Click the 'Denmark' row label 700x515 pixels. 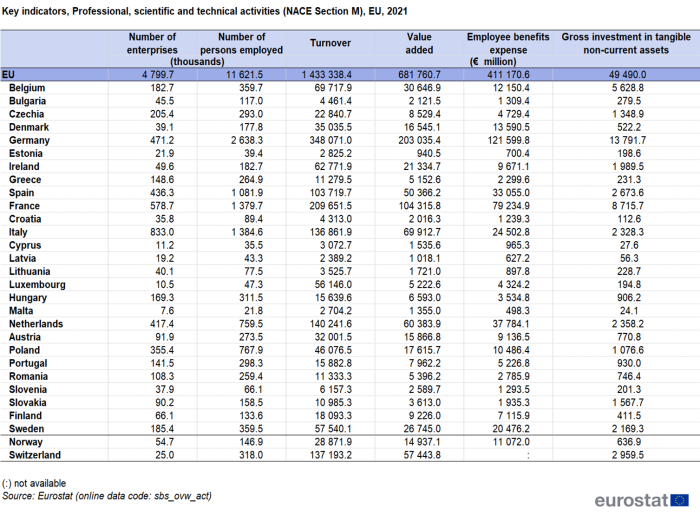pos(29,127)
